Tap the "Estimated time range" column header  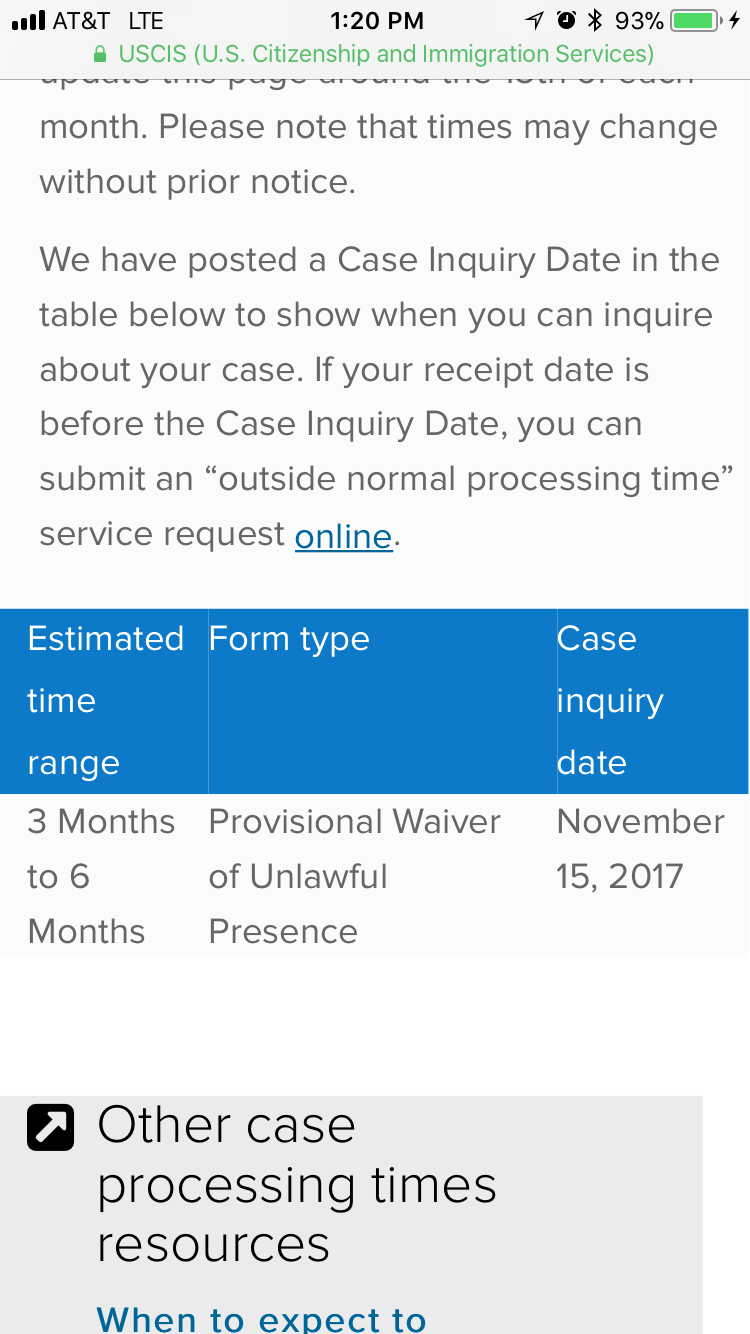point(104,701)
